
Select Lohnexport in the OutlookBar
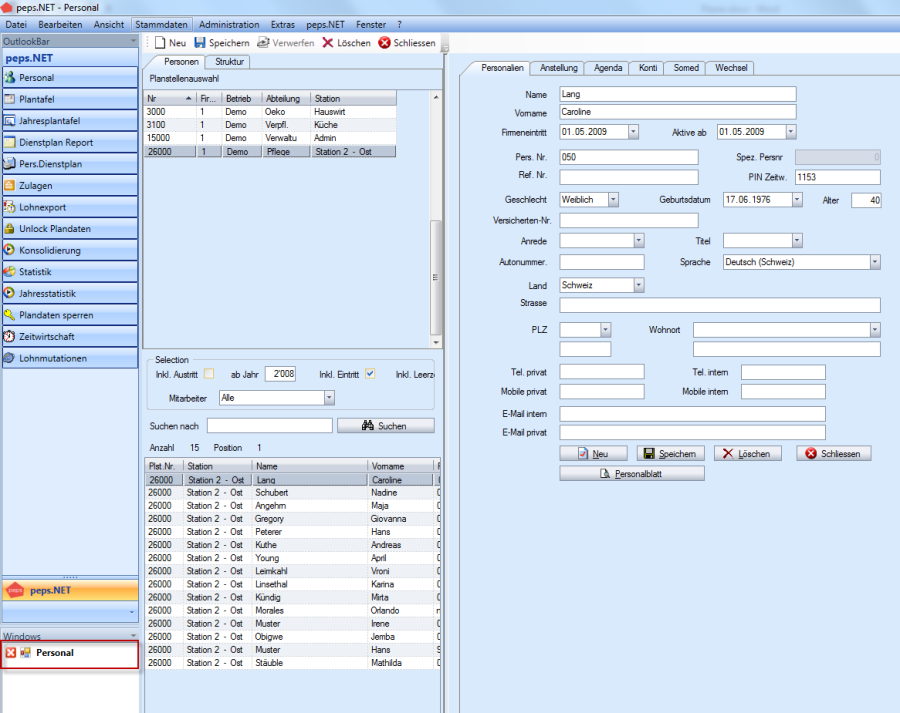pyautogui.click(x=69, y=207)
